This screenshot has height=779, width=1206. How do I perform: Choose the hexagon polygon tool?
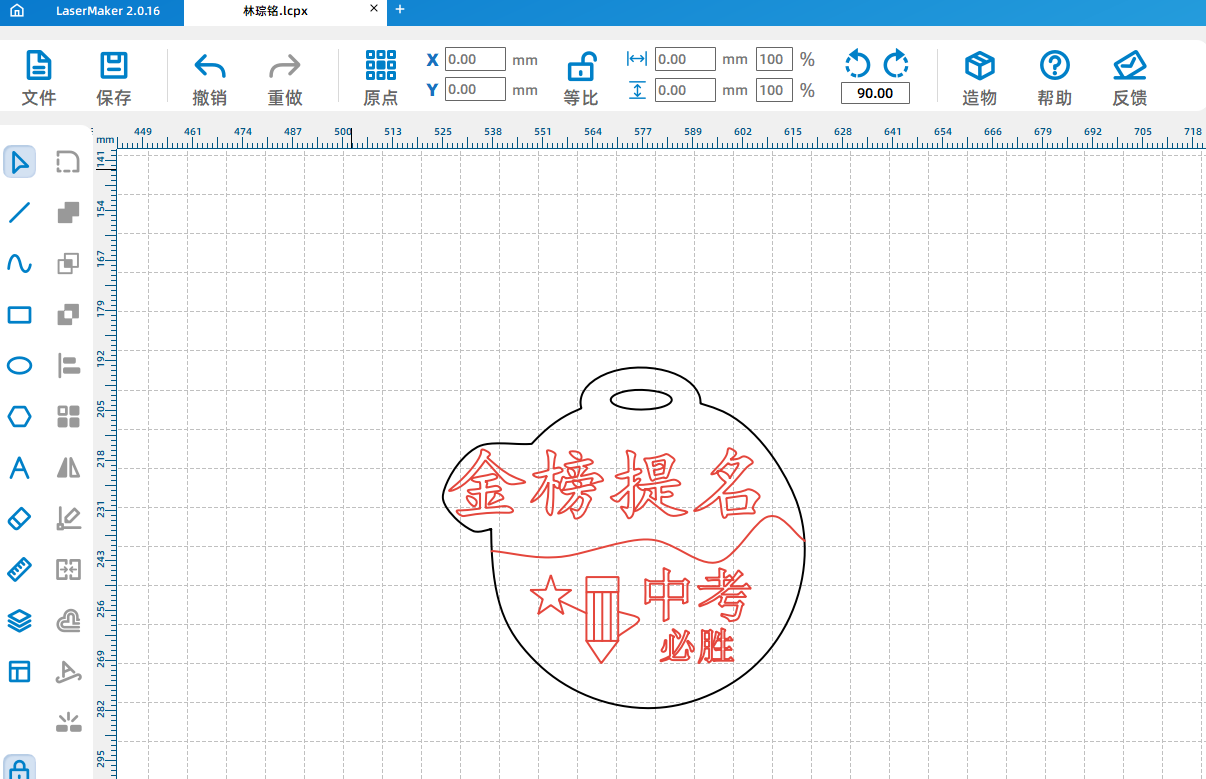click(20, 416)
